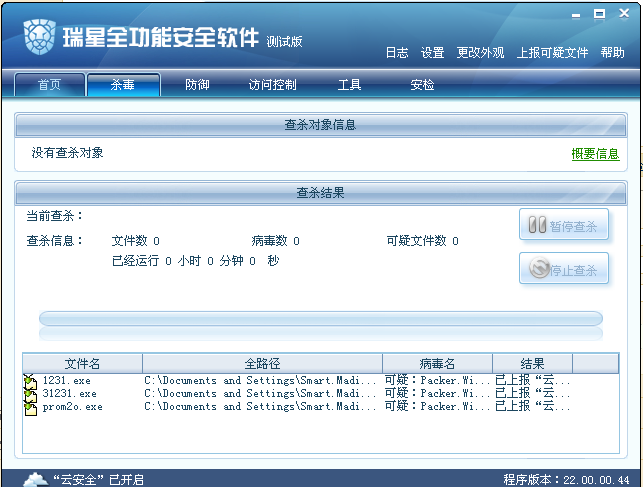This screenshot has height=487, width=643.
Task: Click the 病毒数 0 counter
Action: pos(276,241)
